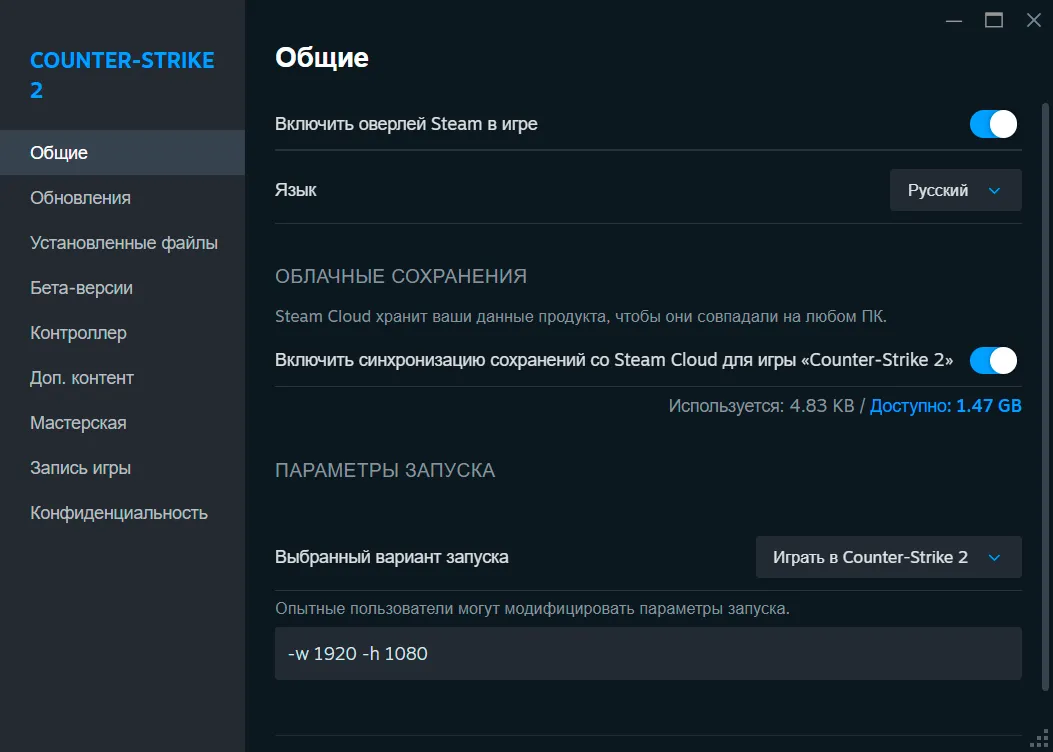Toggle the Steam overlay in-game switch
This screenshot has height=752, width=1053.
pyautogui.click(x=993, y=124)
